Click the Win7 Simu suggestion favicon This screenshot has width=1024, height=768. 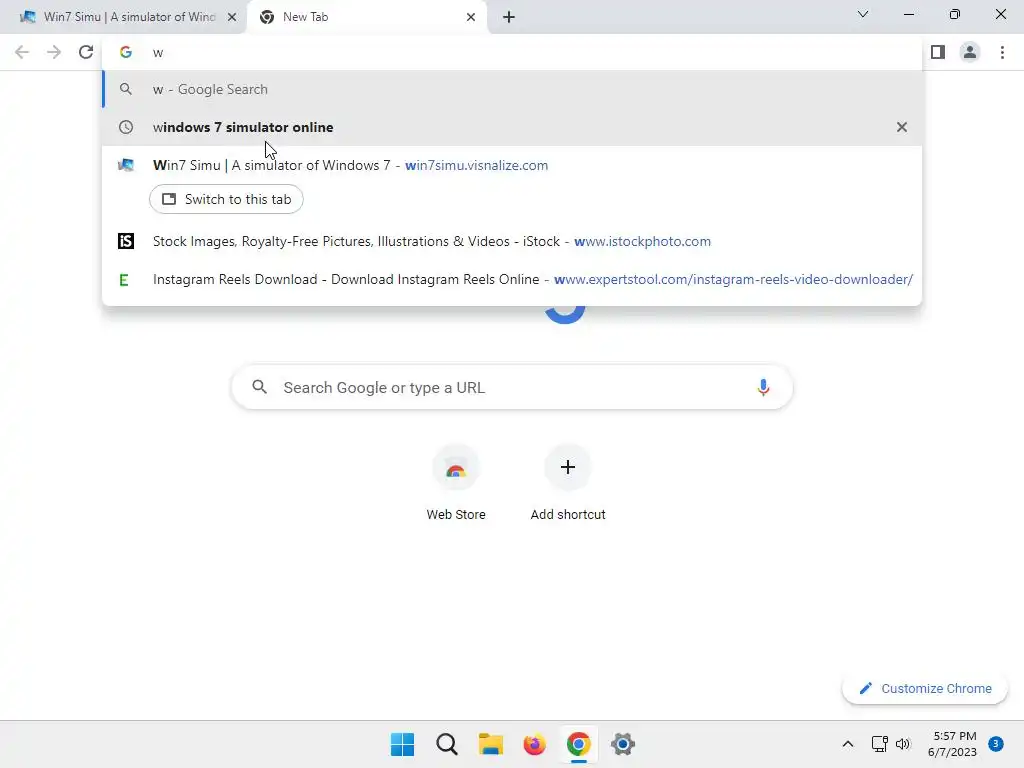[125, 165]
